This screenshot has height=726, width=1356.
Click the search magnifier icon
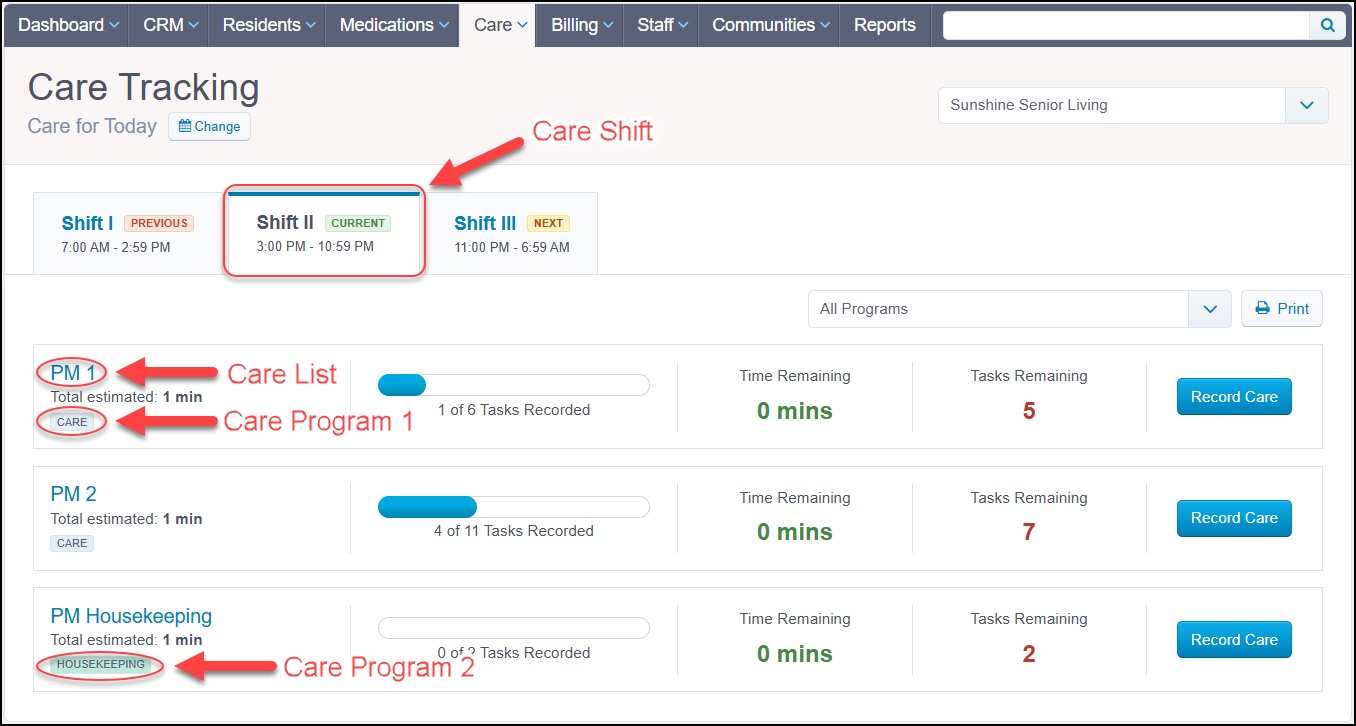[1327, 26]
